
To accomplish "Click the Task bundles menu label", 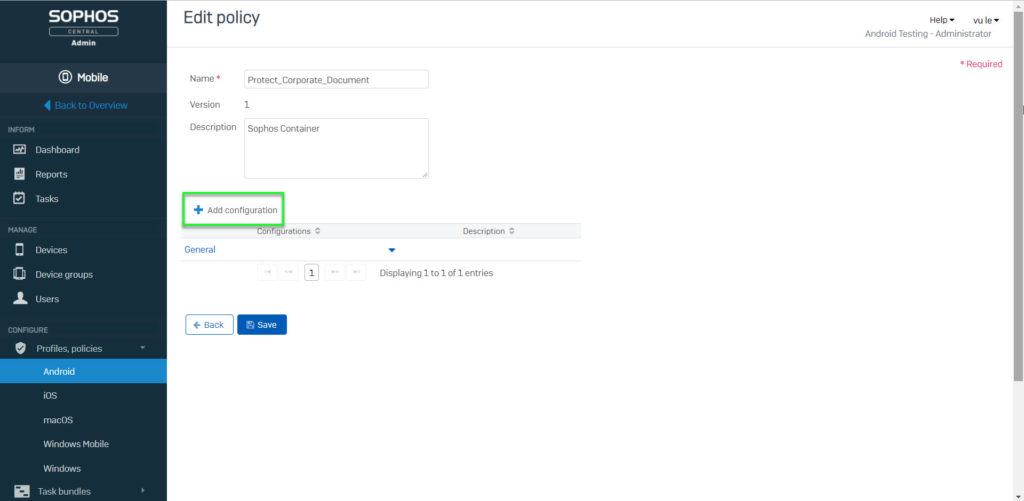I will pyautogui.click(x=64, y=491).
